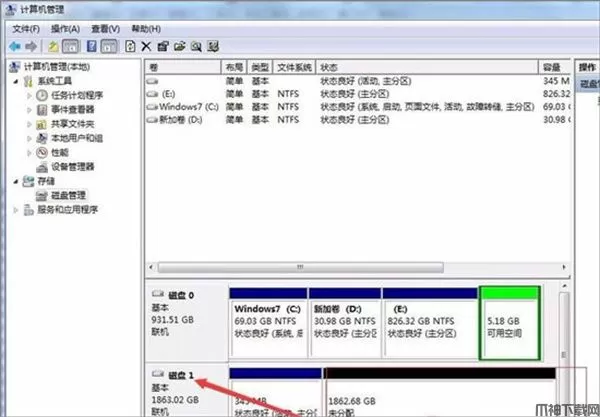Viewport: 600px width, 417px height.
Task: Click the last toolbar settings view icon
Action: (213, 47)
